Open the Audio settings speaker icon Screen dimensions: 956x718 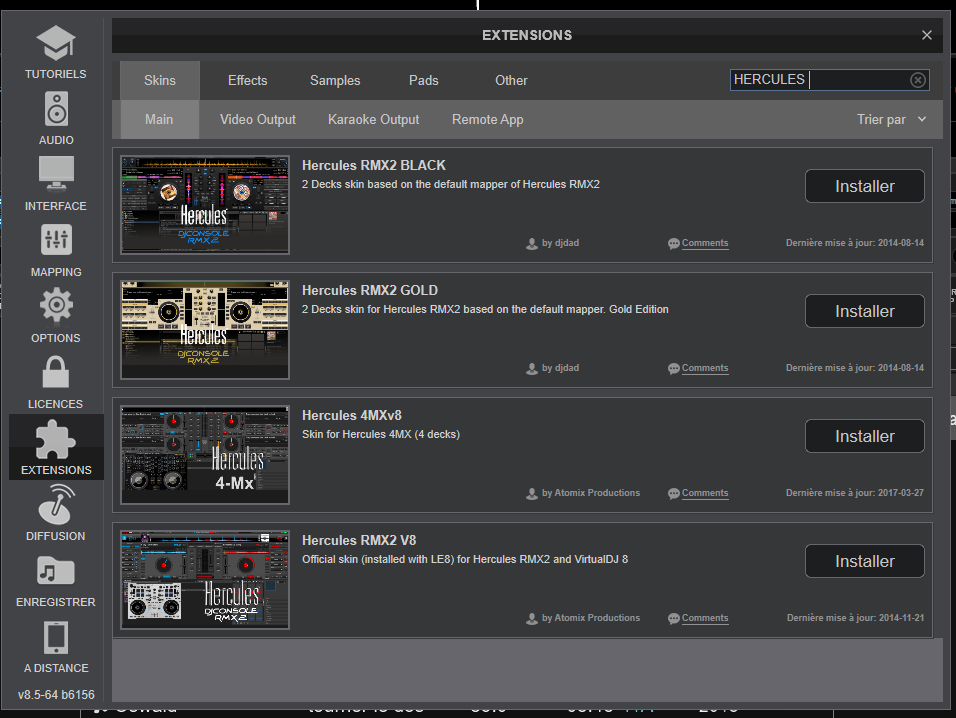[56, 109]
